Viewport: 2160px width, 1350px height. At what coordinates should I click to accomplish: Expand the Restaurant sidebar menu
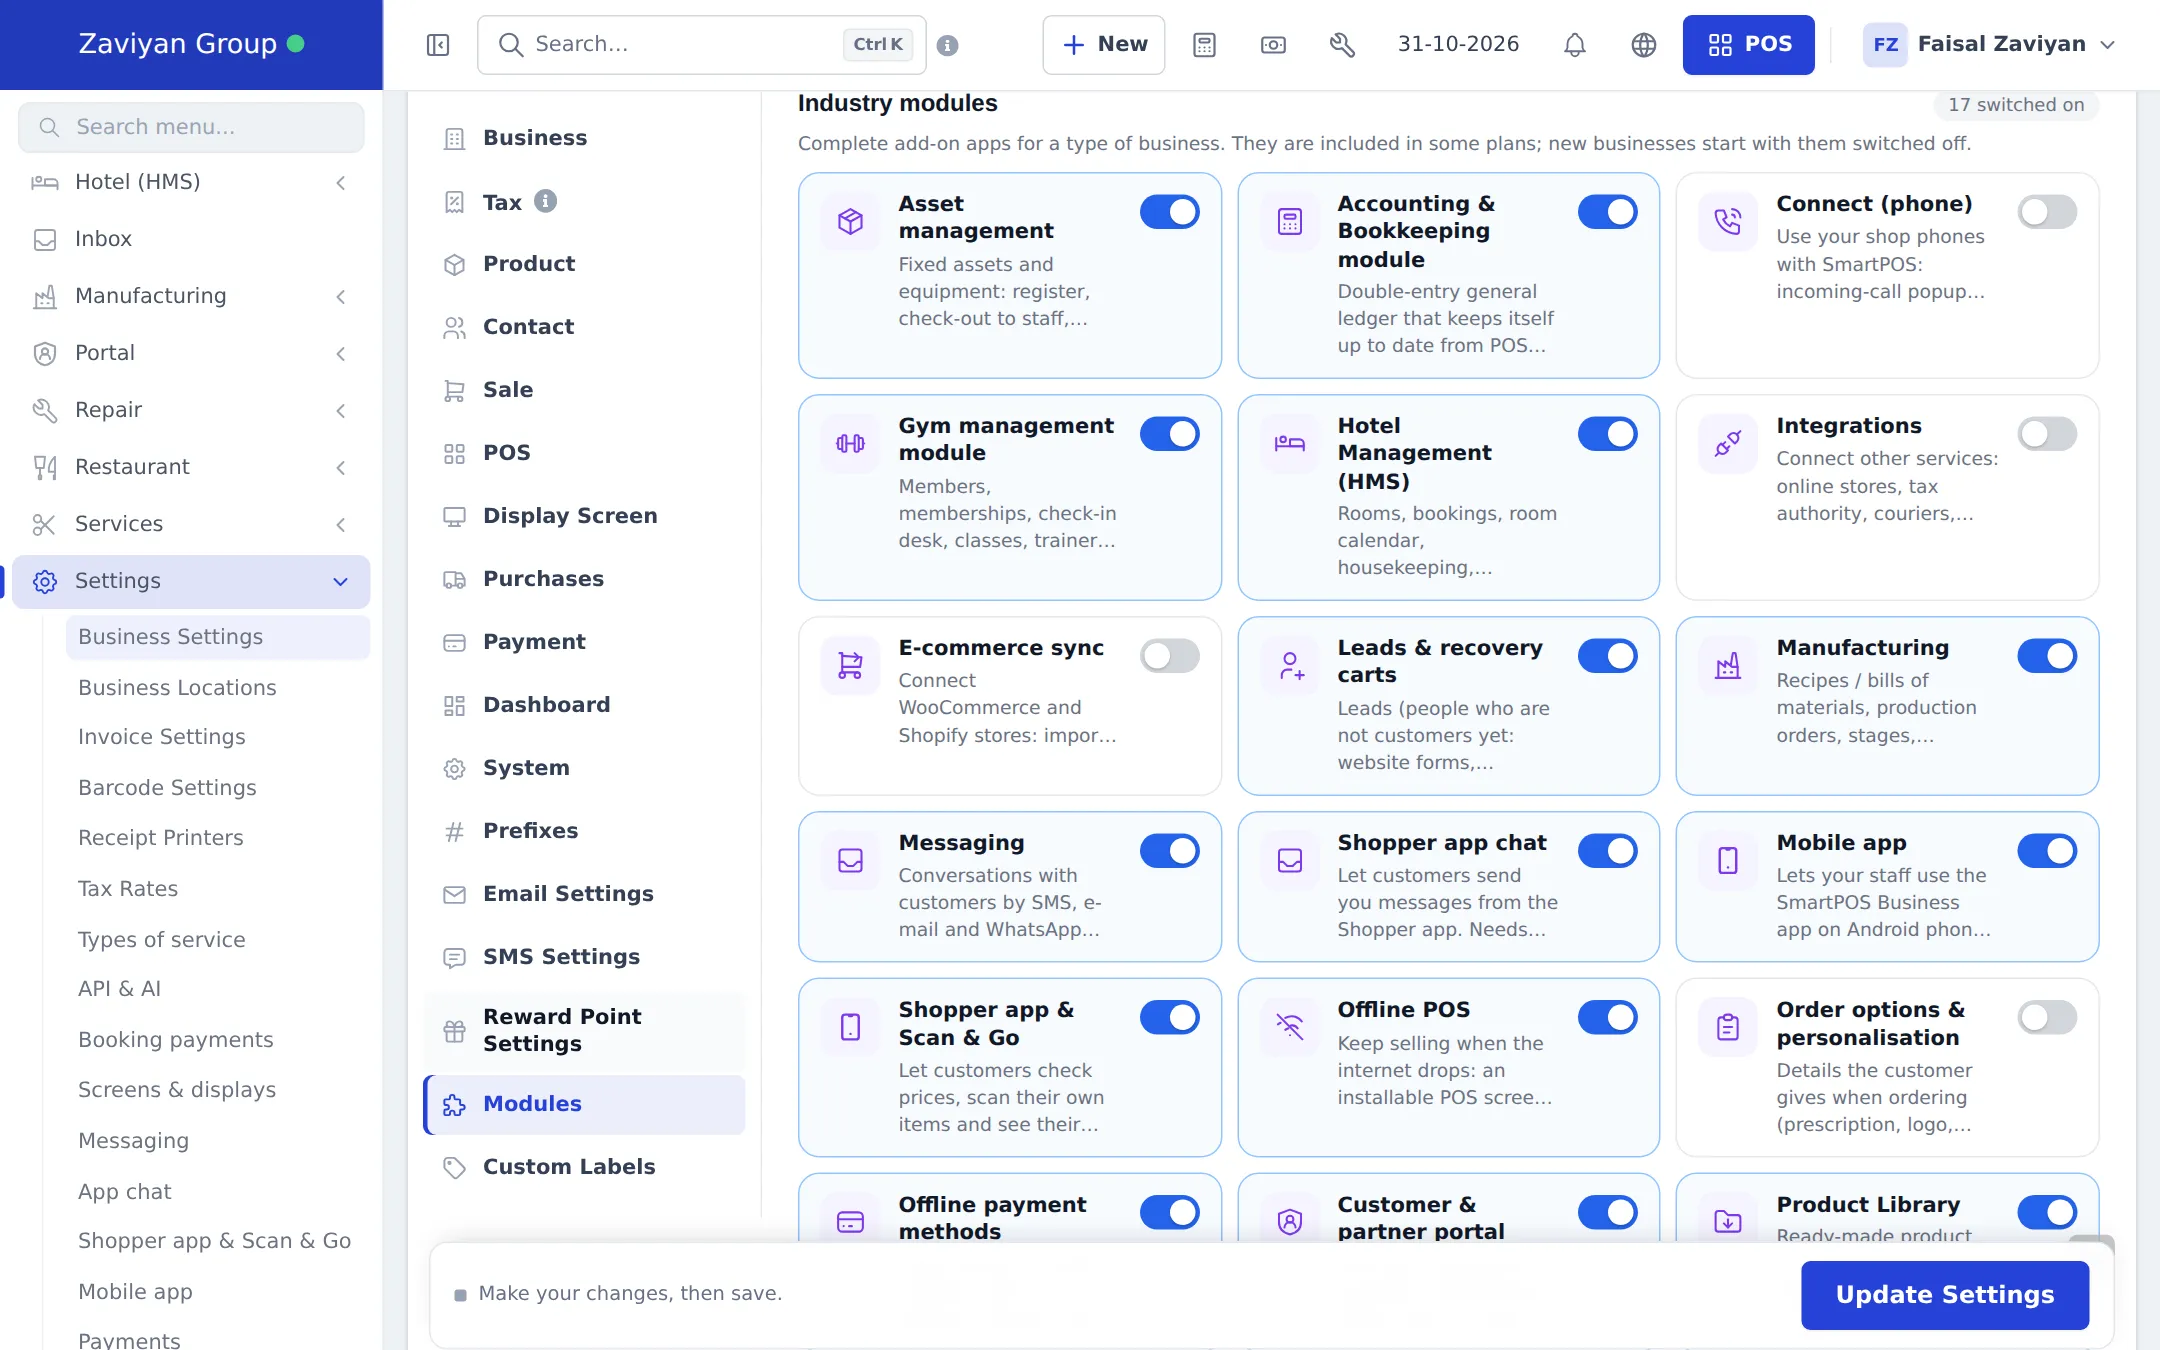[191, 467]
